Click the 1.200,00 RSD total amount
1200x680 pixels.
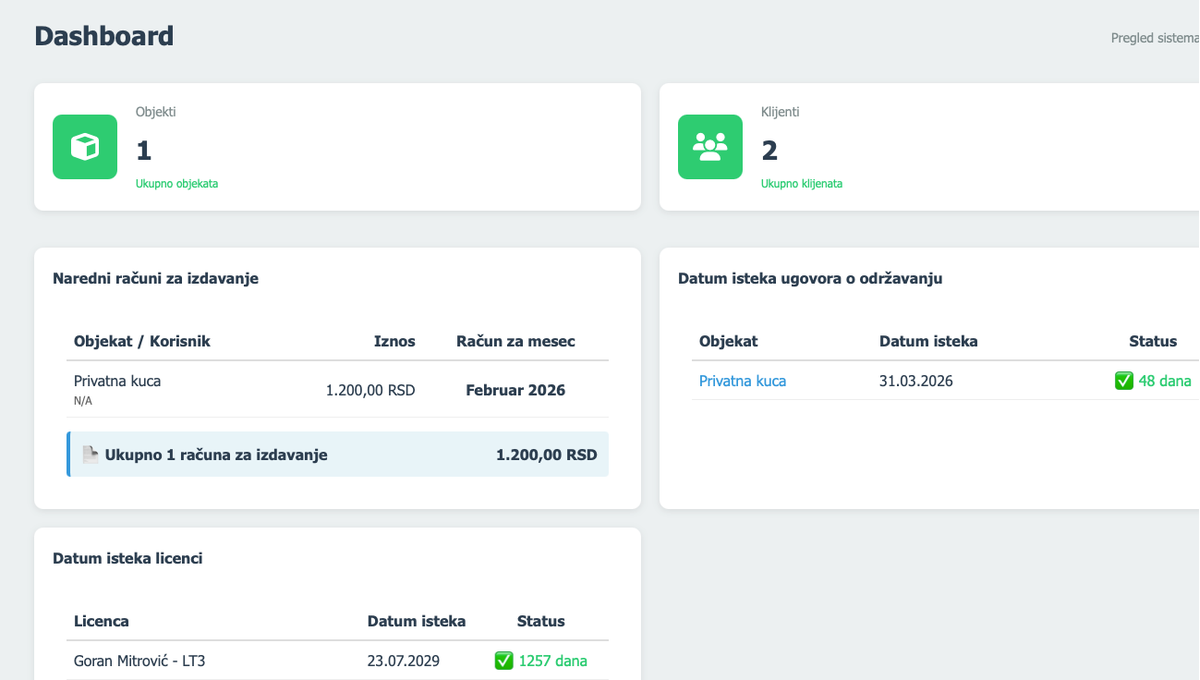(546, 455)
